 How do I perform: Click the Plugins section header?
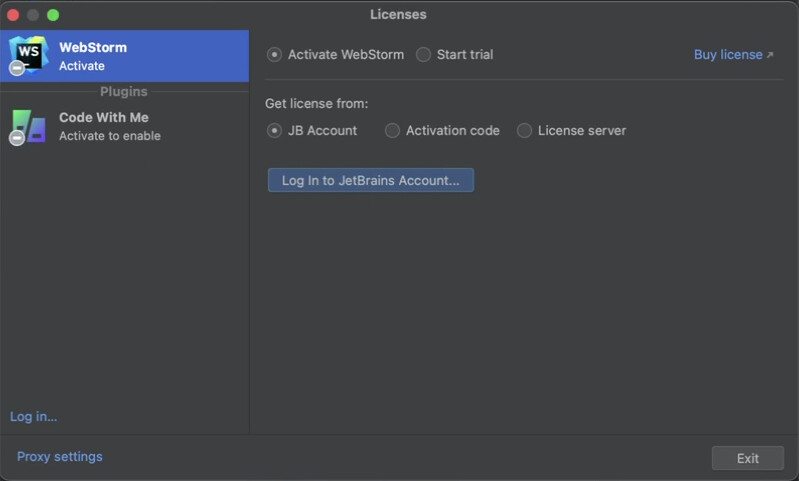click(124, 92)
